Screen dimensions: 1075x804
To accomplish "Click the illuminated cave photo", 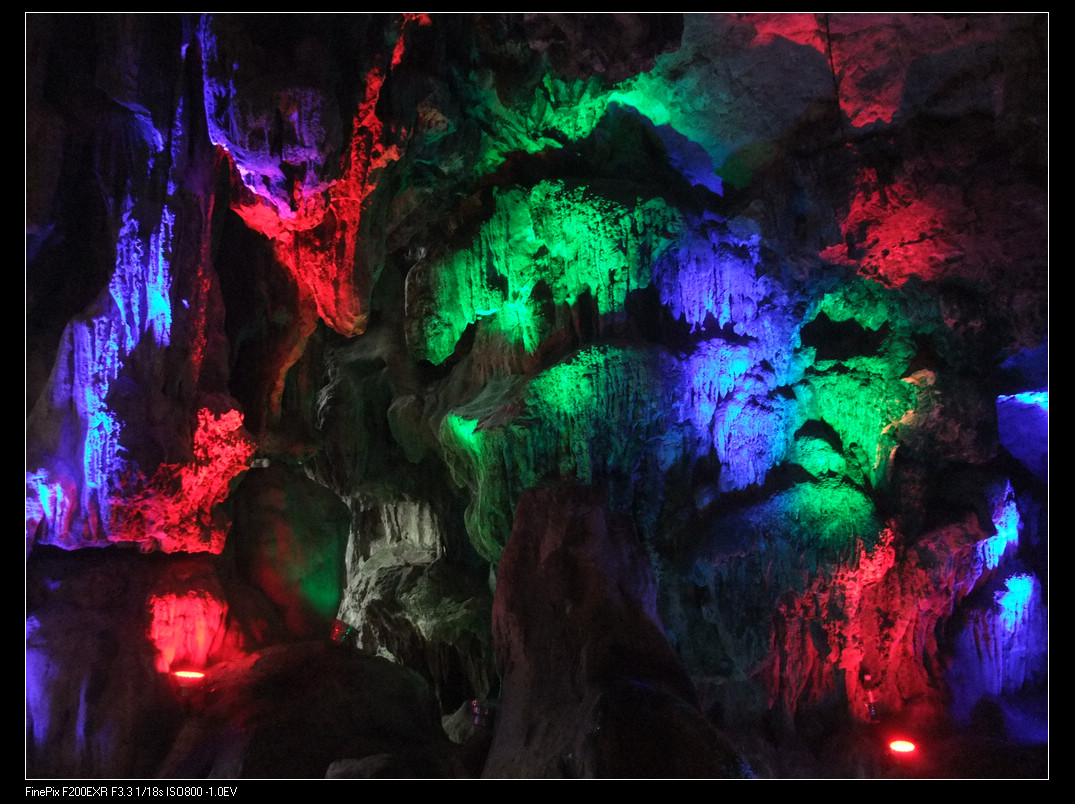I will 537,396.
